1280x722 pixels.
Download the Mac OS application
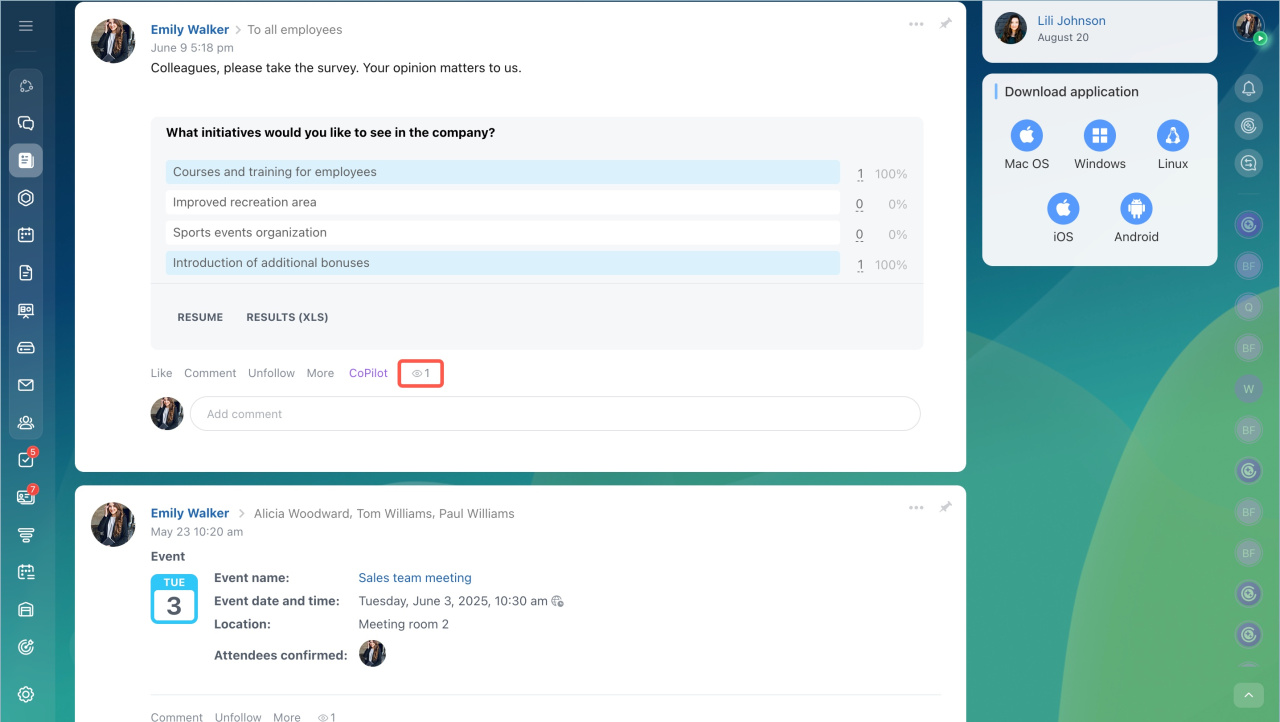1026,145
